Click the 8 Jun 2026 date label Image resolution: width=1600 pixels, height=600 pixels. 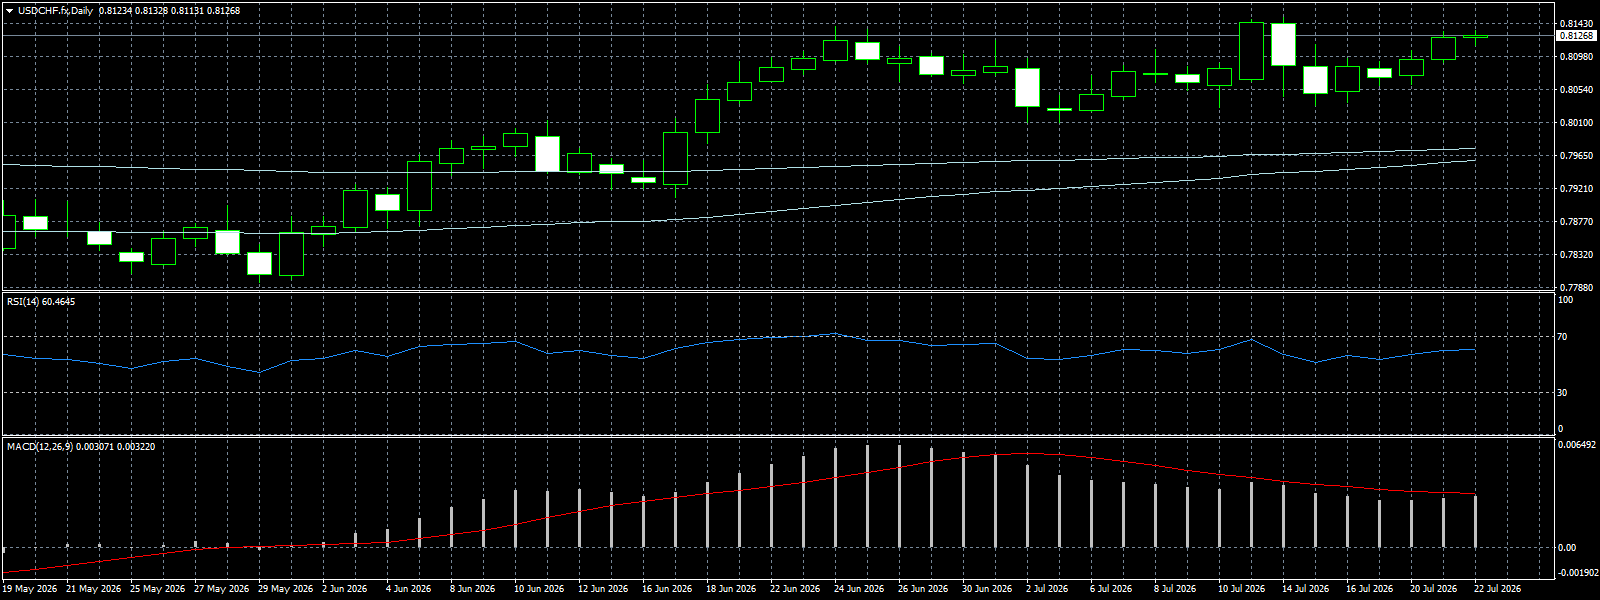tap(473, 589)
